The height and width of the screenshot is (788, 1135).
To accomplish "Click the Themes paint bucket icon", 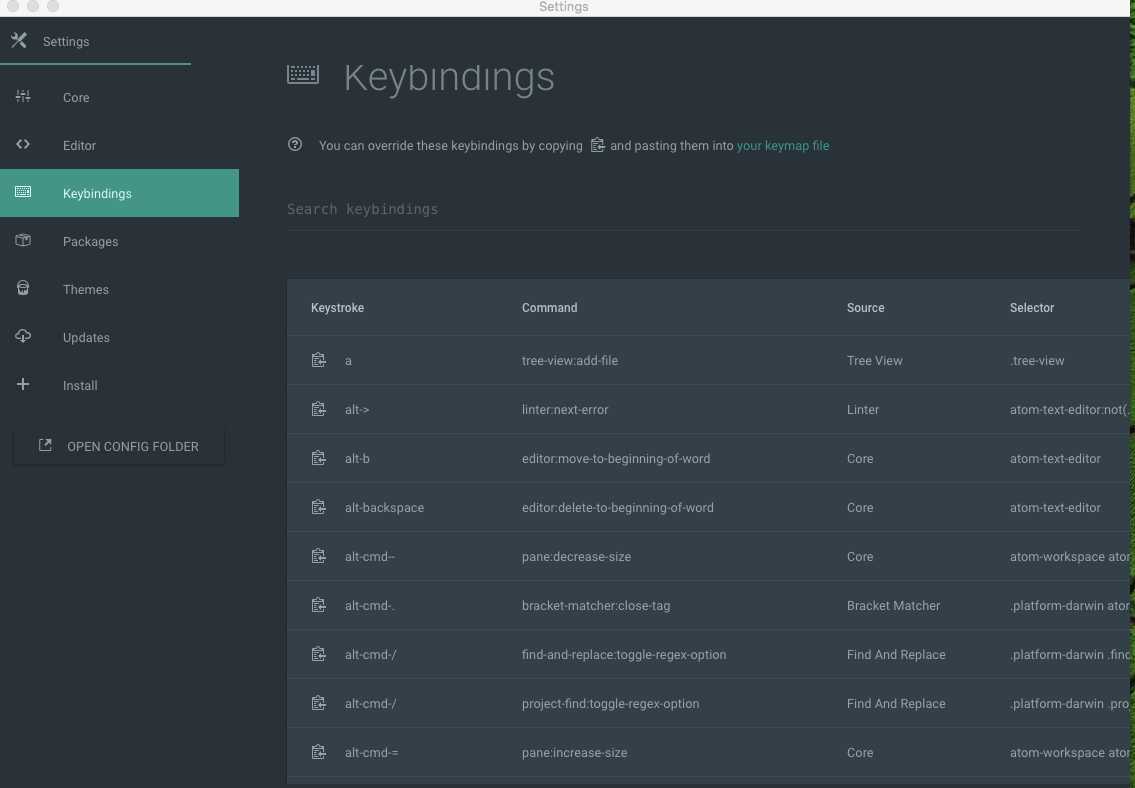I will (x=23, y=288).
